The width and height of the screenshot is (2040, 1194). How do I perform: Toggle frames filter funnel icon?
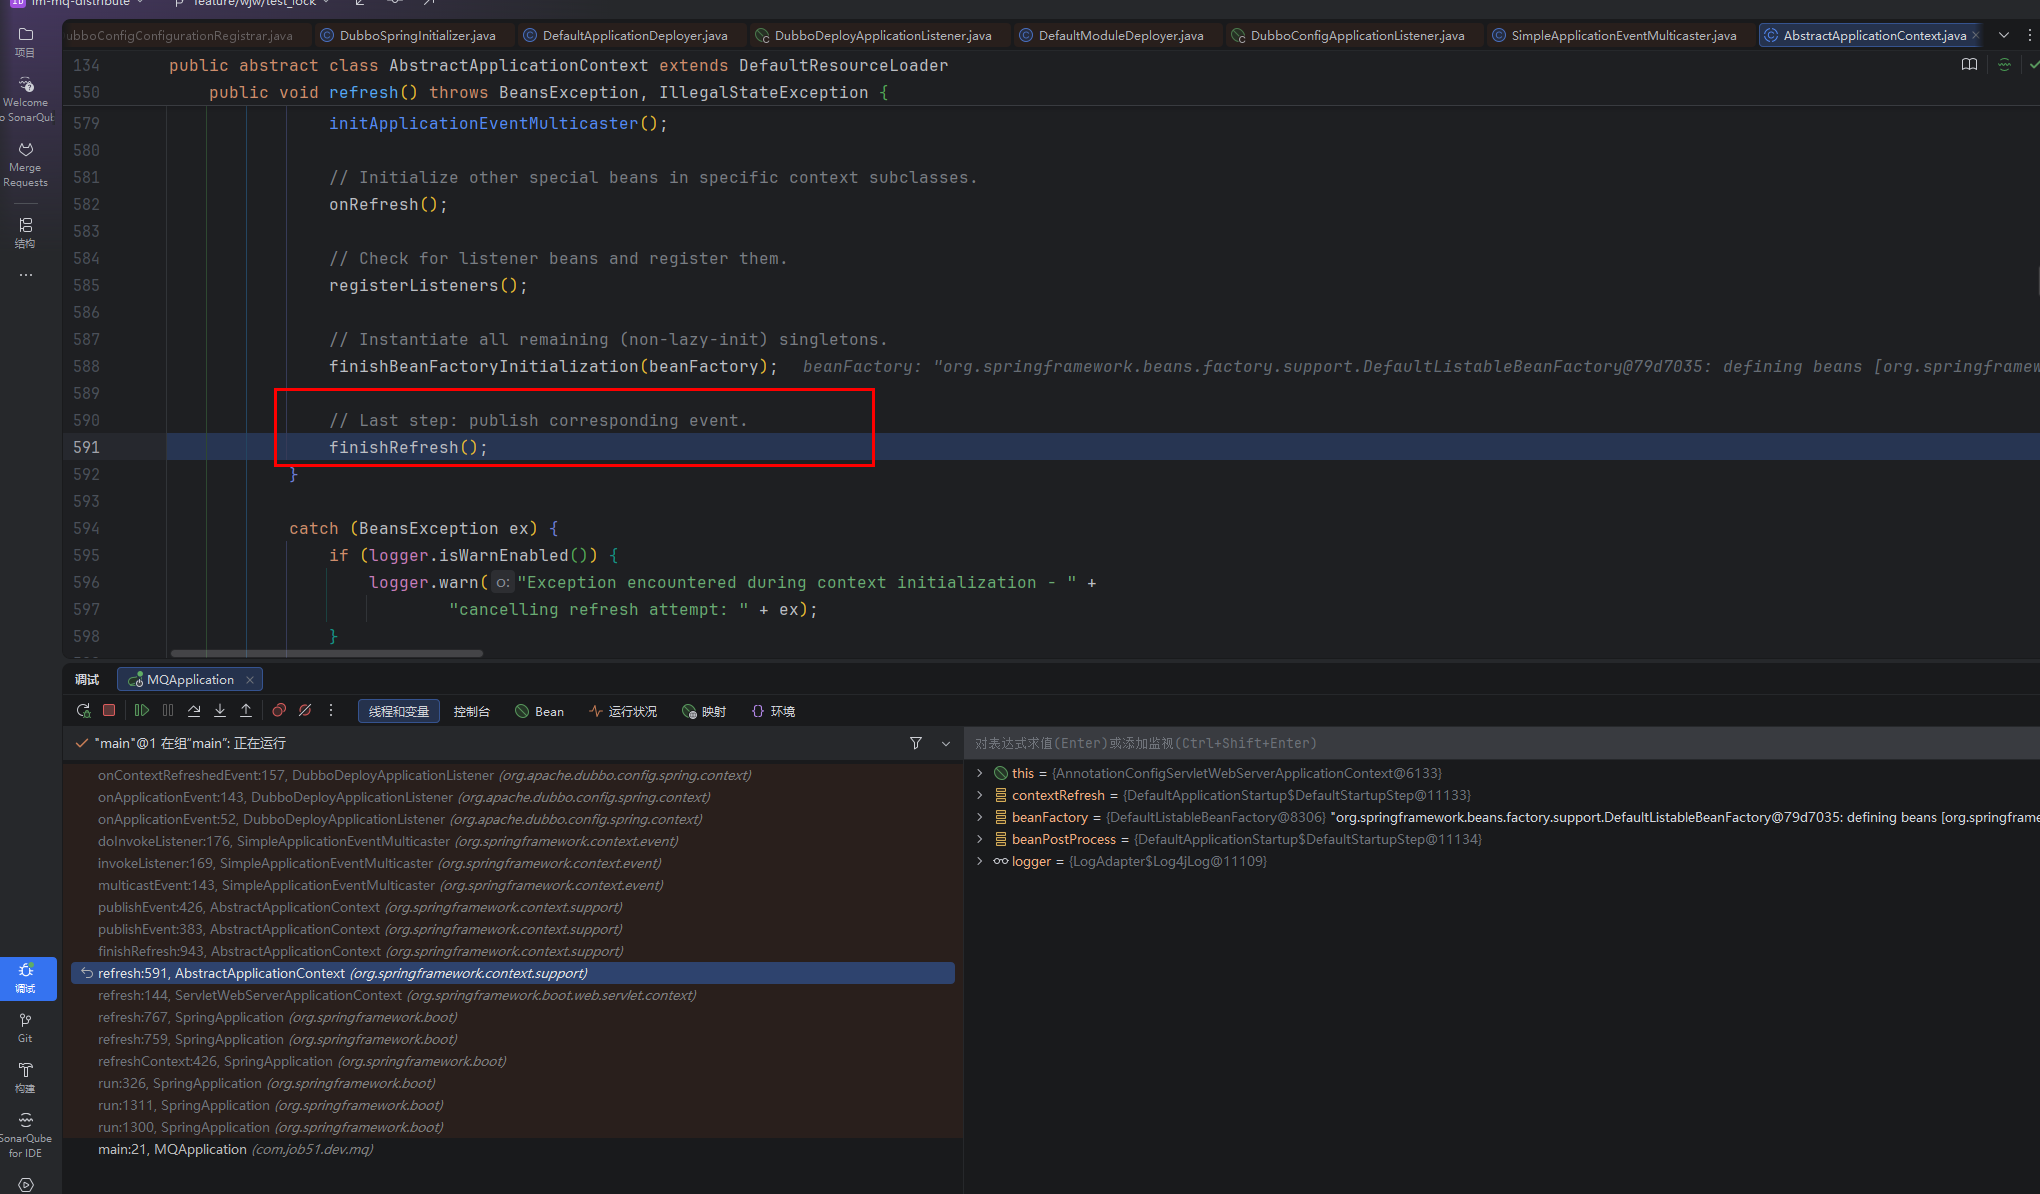tap(915, 743)
